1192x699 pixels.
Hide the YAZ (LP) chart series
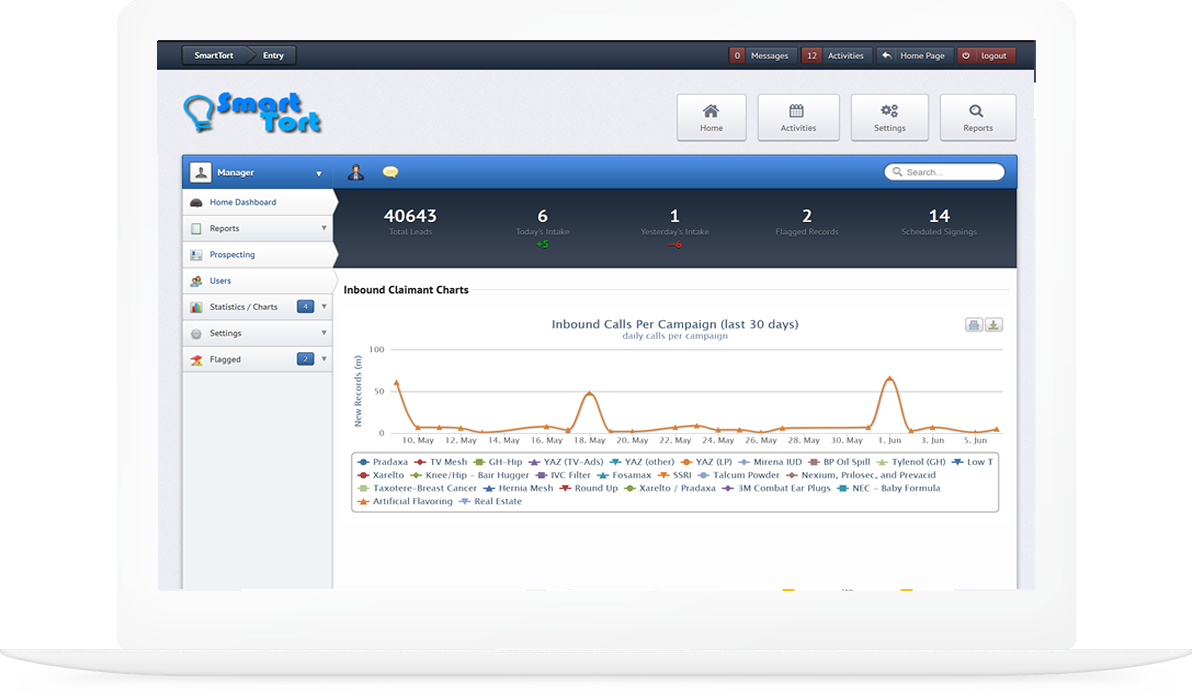[706, 462]
